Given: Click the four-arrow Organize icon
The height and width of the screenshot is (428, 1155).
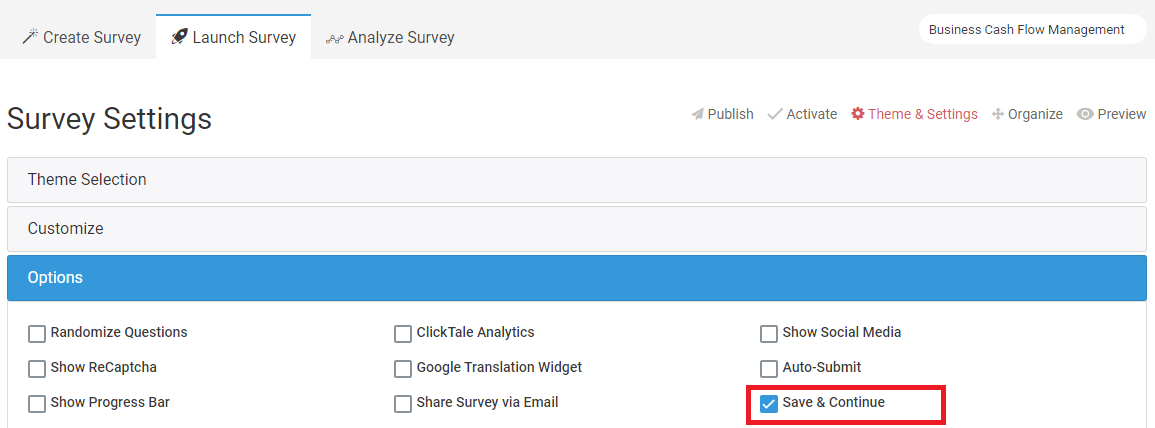Looking at the screenshot, I should point(998,114).
